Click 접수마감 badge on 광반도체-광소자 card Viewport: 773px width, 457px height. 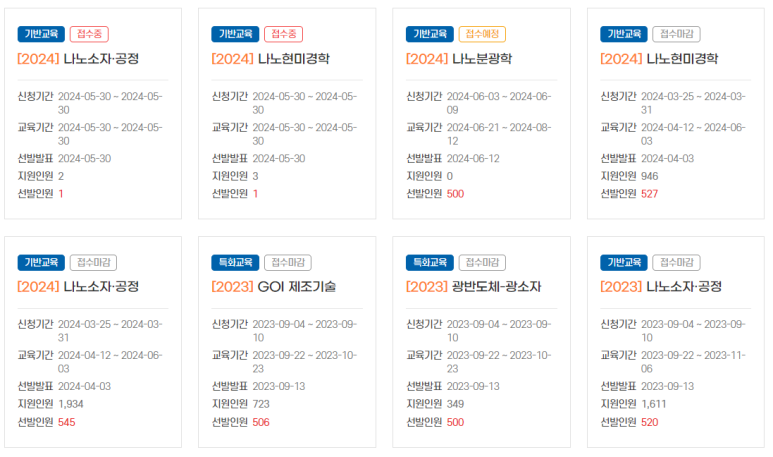click(482, 262)
